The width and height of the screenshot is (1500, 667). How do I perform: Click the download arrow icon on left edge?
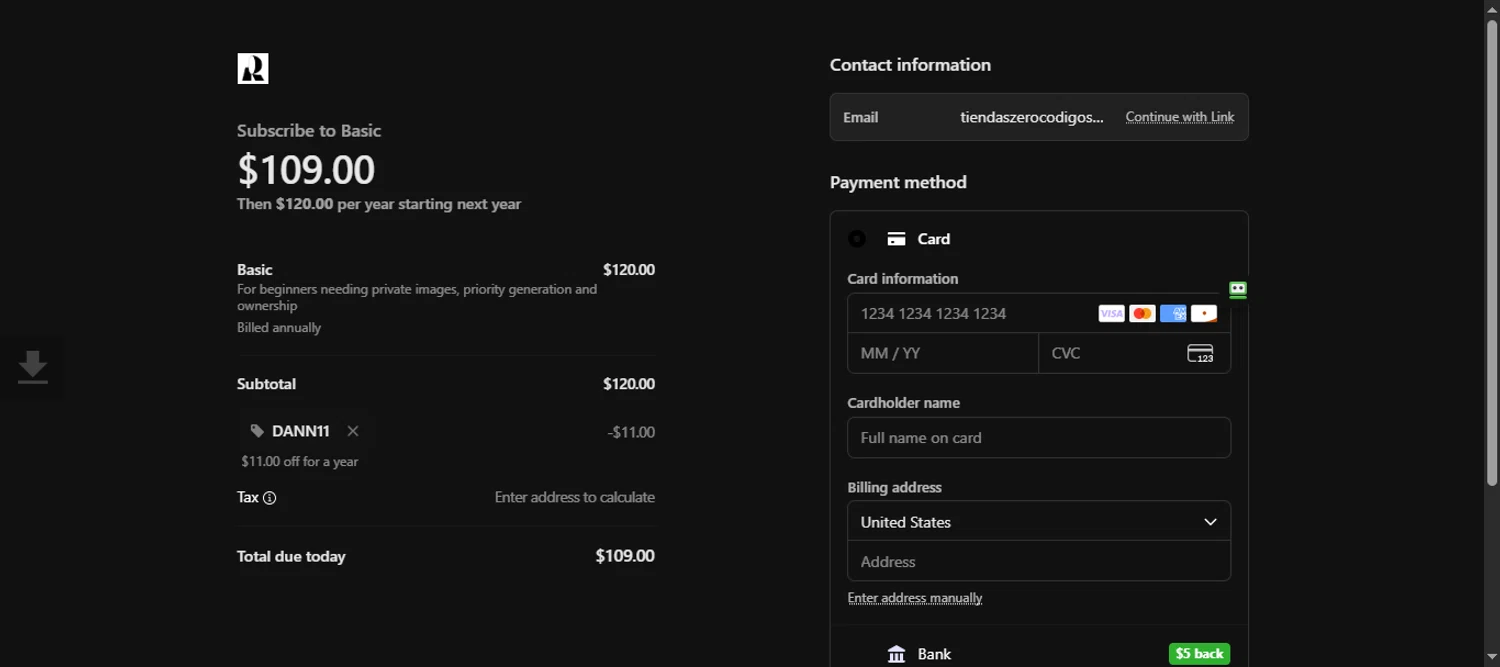(33, 367)
